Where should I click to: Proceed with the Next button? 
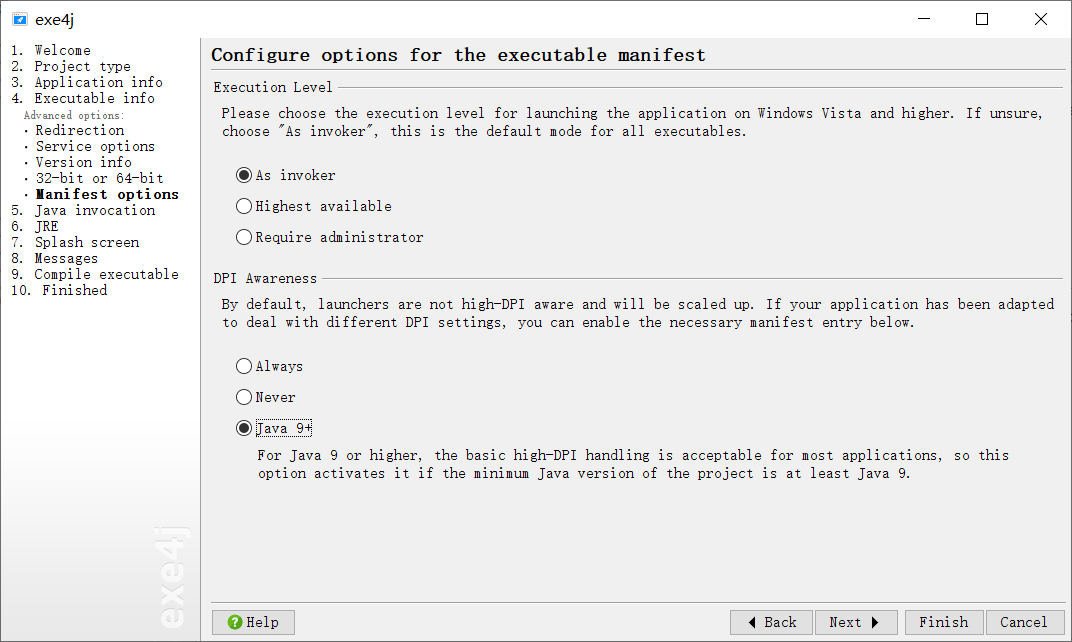click(x=855, y=622)
